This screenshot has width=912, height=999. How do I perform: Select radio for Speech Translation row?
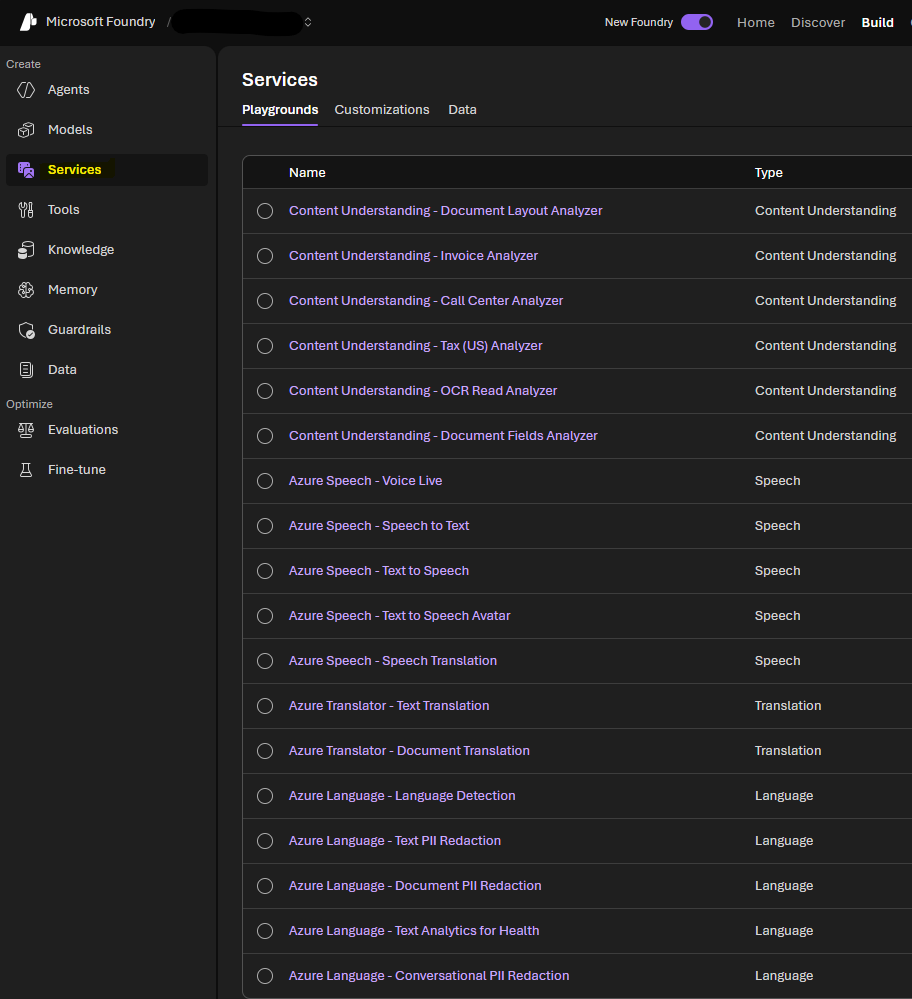[x=265, y=661]
